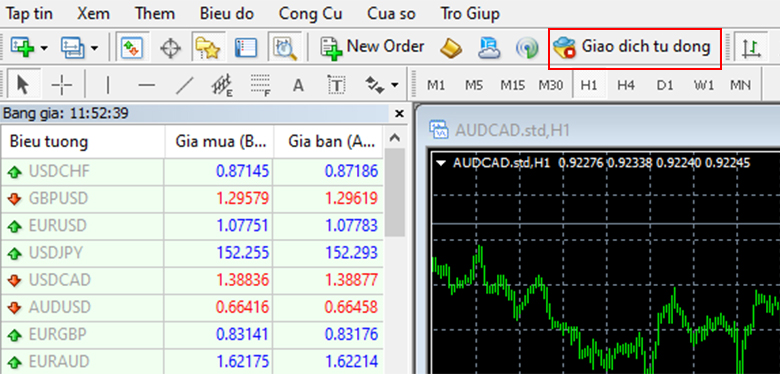Select the cursor arrow tool

click(22, 85)
